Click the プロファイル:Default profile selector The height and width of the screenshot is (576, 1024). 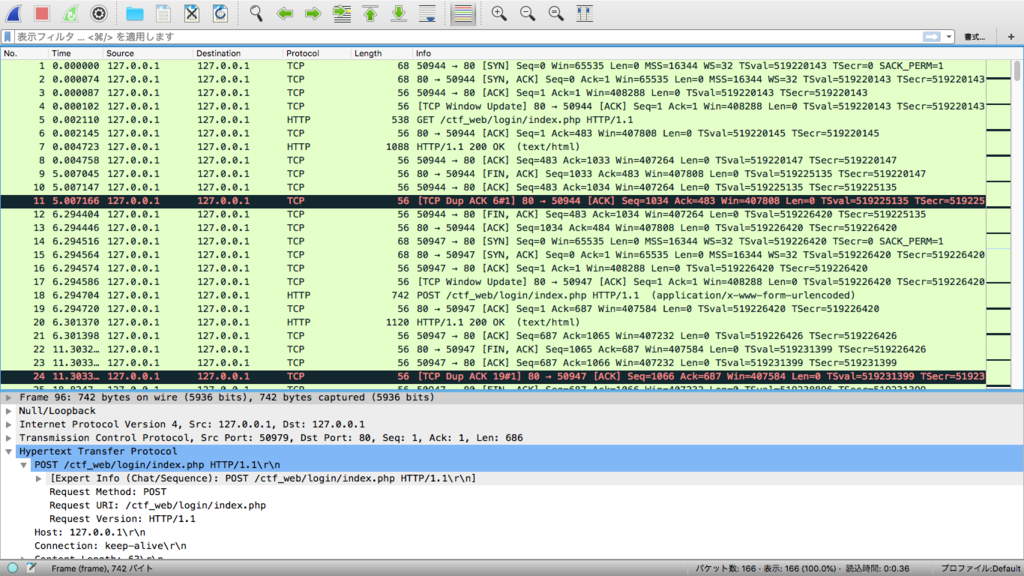click(980, 568)
